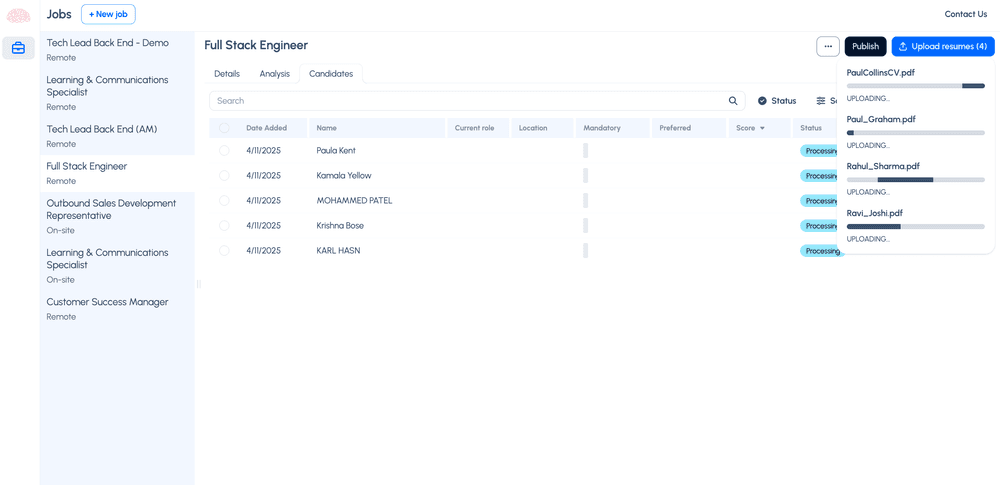Click the brain logo icon
Image resolution: width=1000 pixels, height=485 pixels.
(18, 15)
